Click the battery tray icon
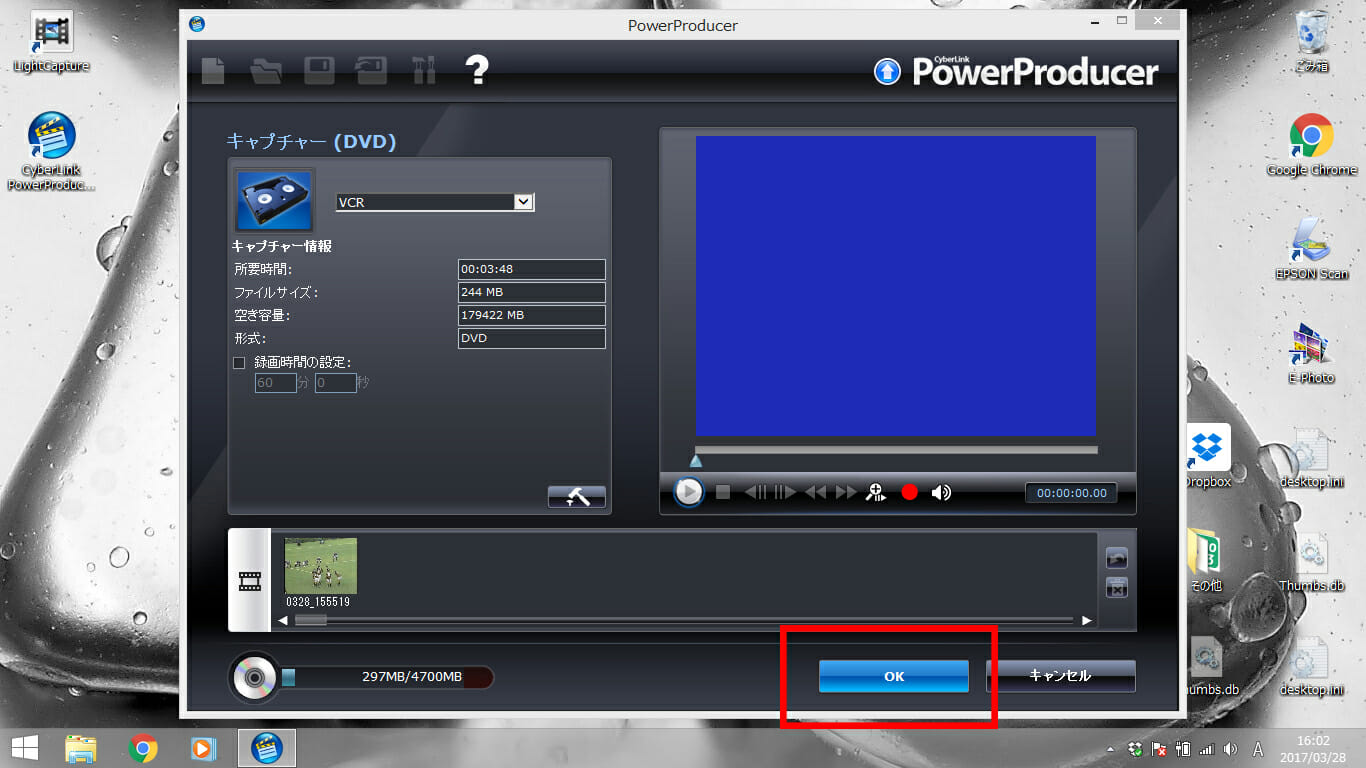Viewport: 1366px width, 768px height. 1183,749
